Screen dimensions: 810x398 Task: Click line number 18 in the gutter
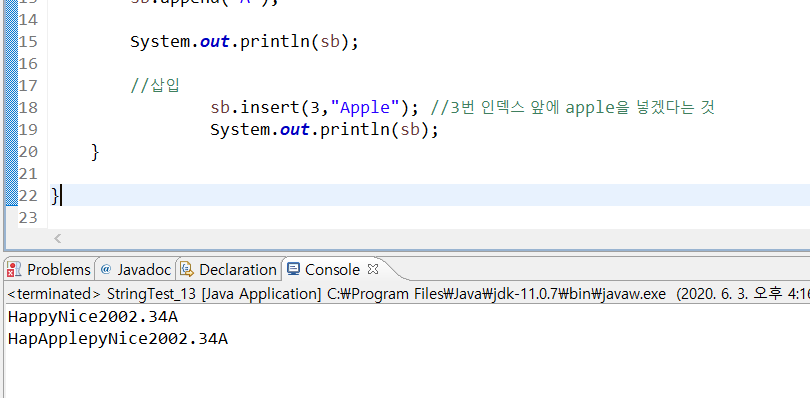click(x=28, y=108)
